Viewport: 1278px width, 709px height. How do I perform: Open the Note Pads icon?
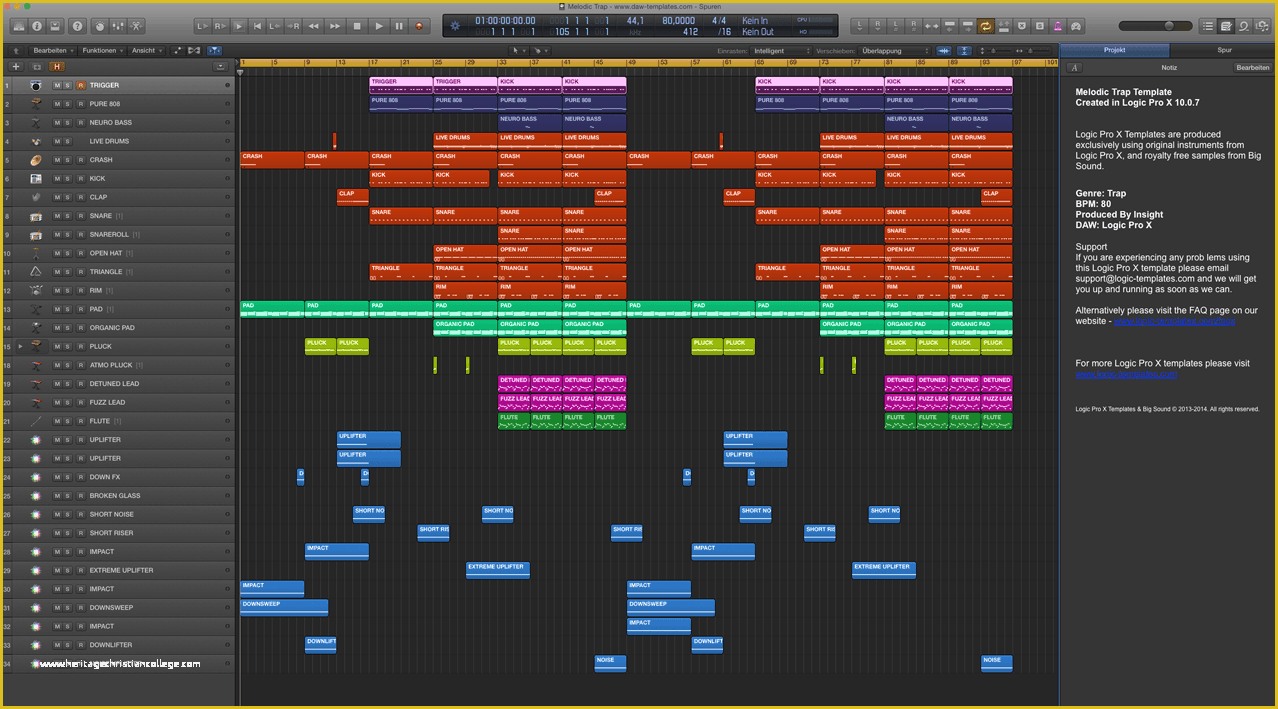click(x=1226, y=26)
